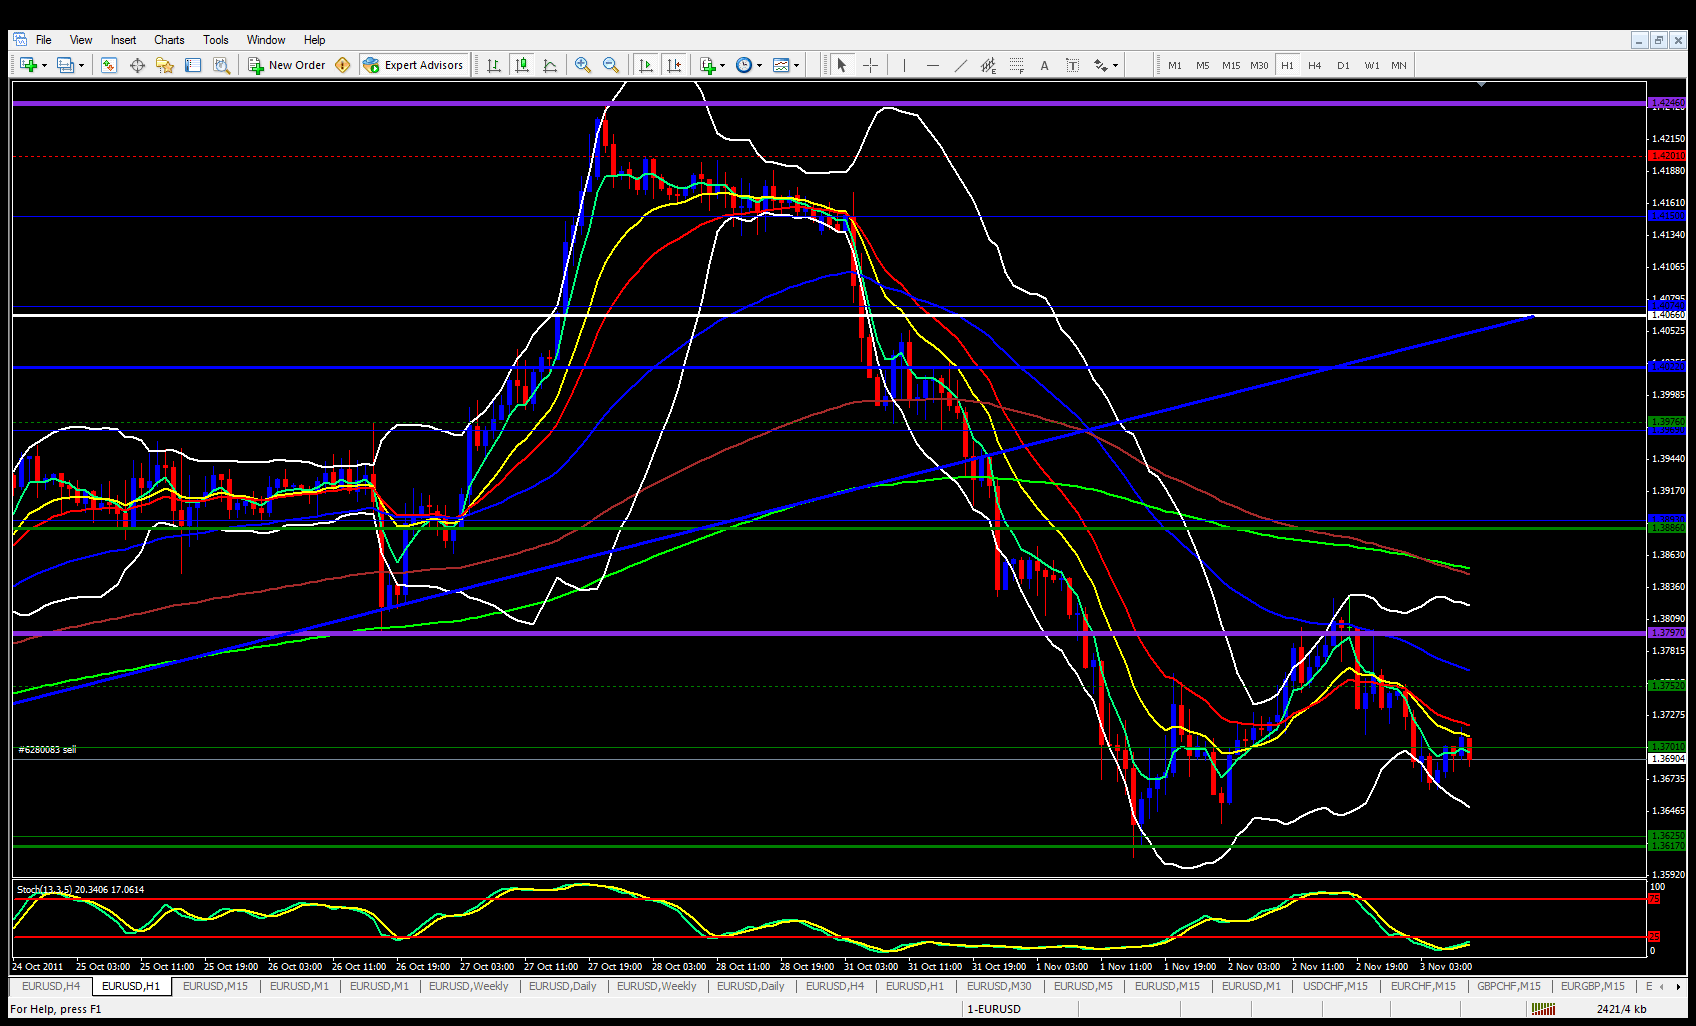Switch to bar chart display
The height and width of the screenshot is (1026, 1696).
[494, 65]
